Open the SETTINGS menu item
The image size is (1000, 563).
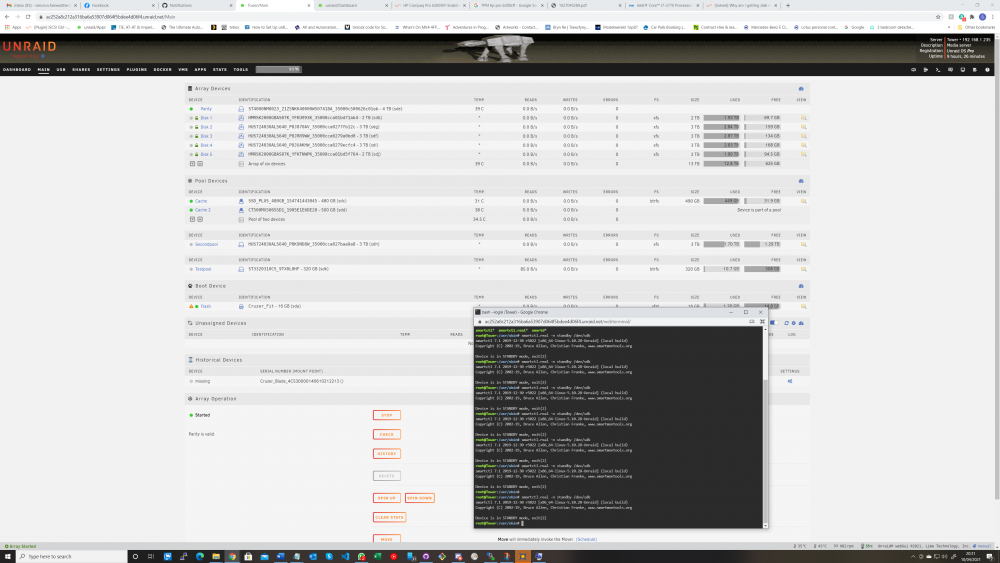click(108, 69)
